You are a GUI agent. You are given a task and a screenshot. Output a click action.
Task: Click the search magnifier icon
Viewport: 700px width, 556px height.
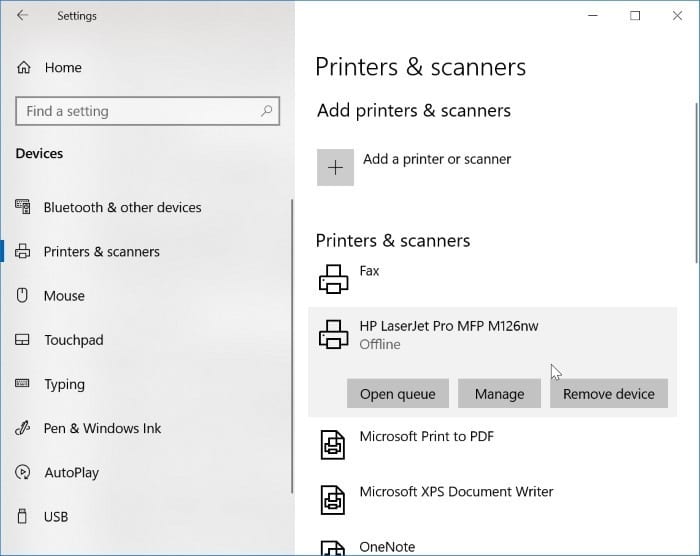tap(267, 110)
